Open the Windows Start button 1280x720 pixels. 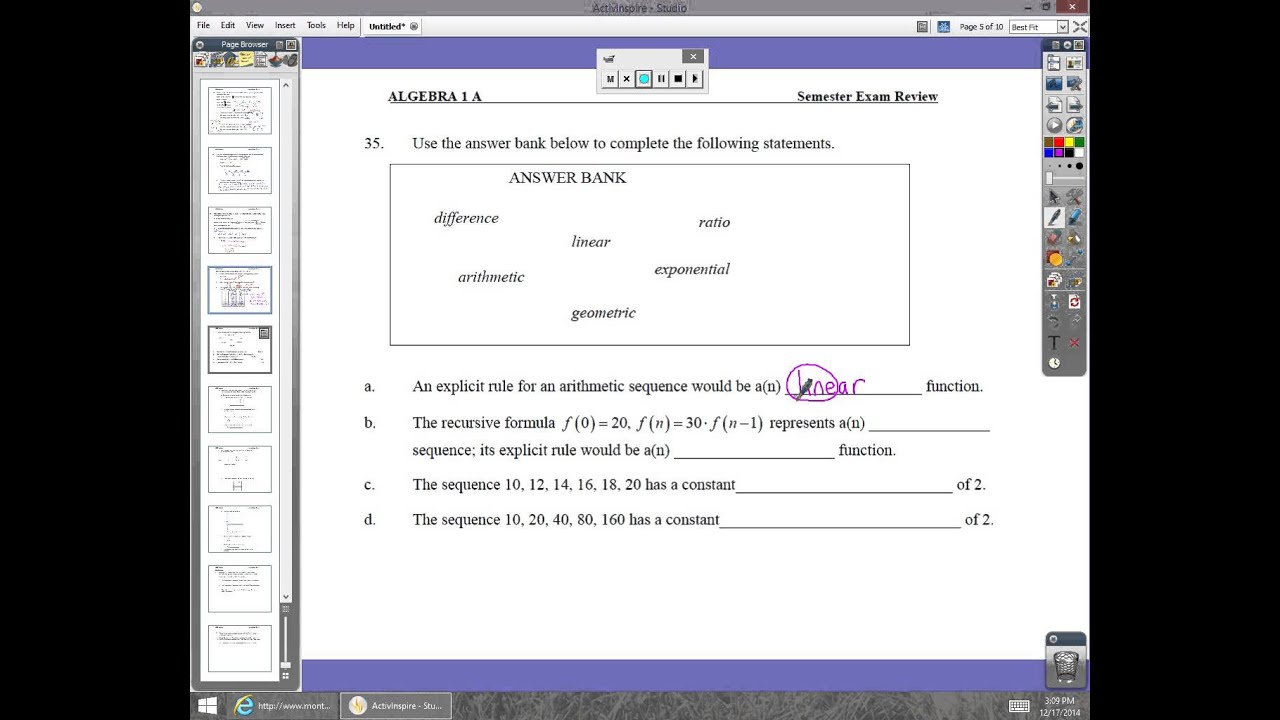pyautogui.click(x=207, y=705)
